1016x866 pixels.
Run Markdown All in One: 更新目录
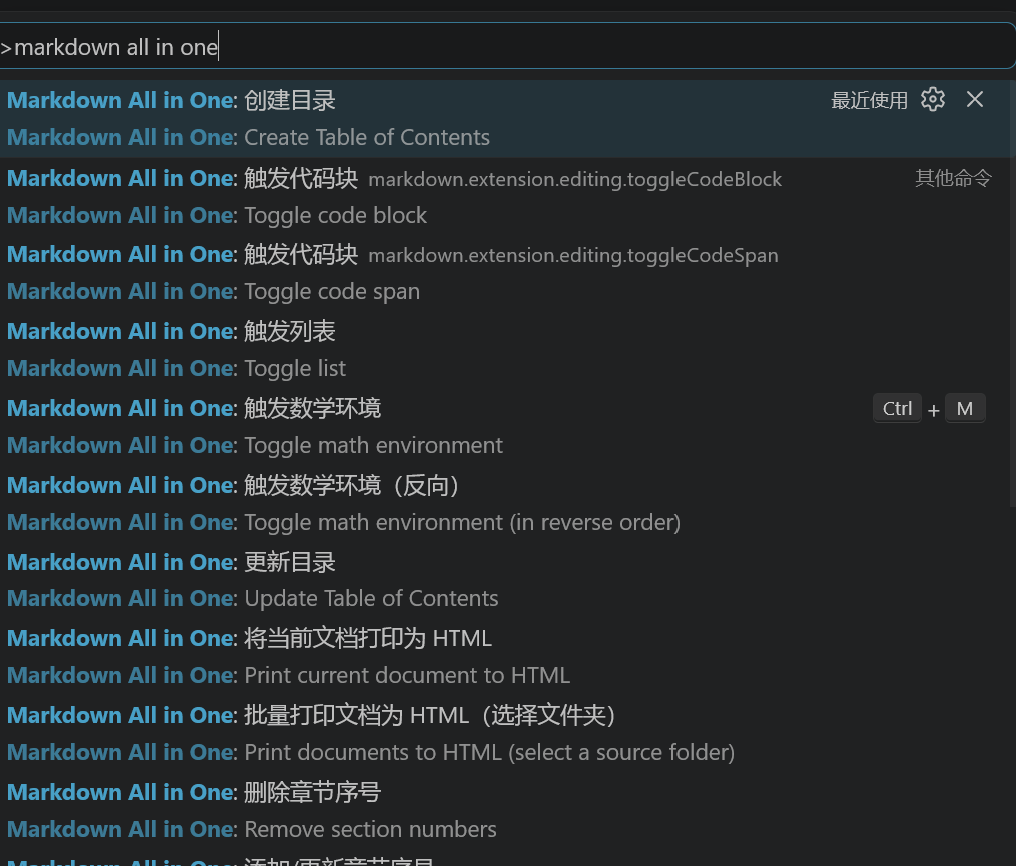171,563
